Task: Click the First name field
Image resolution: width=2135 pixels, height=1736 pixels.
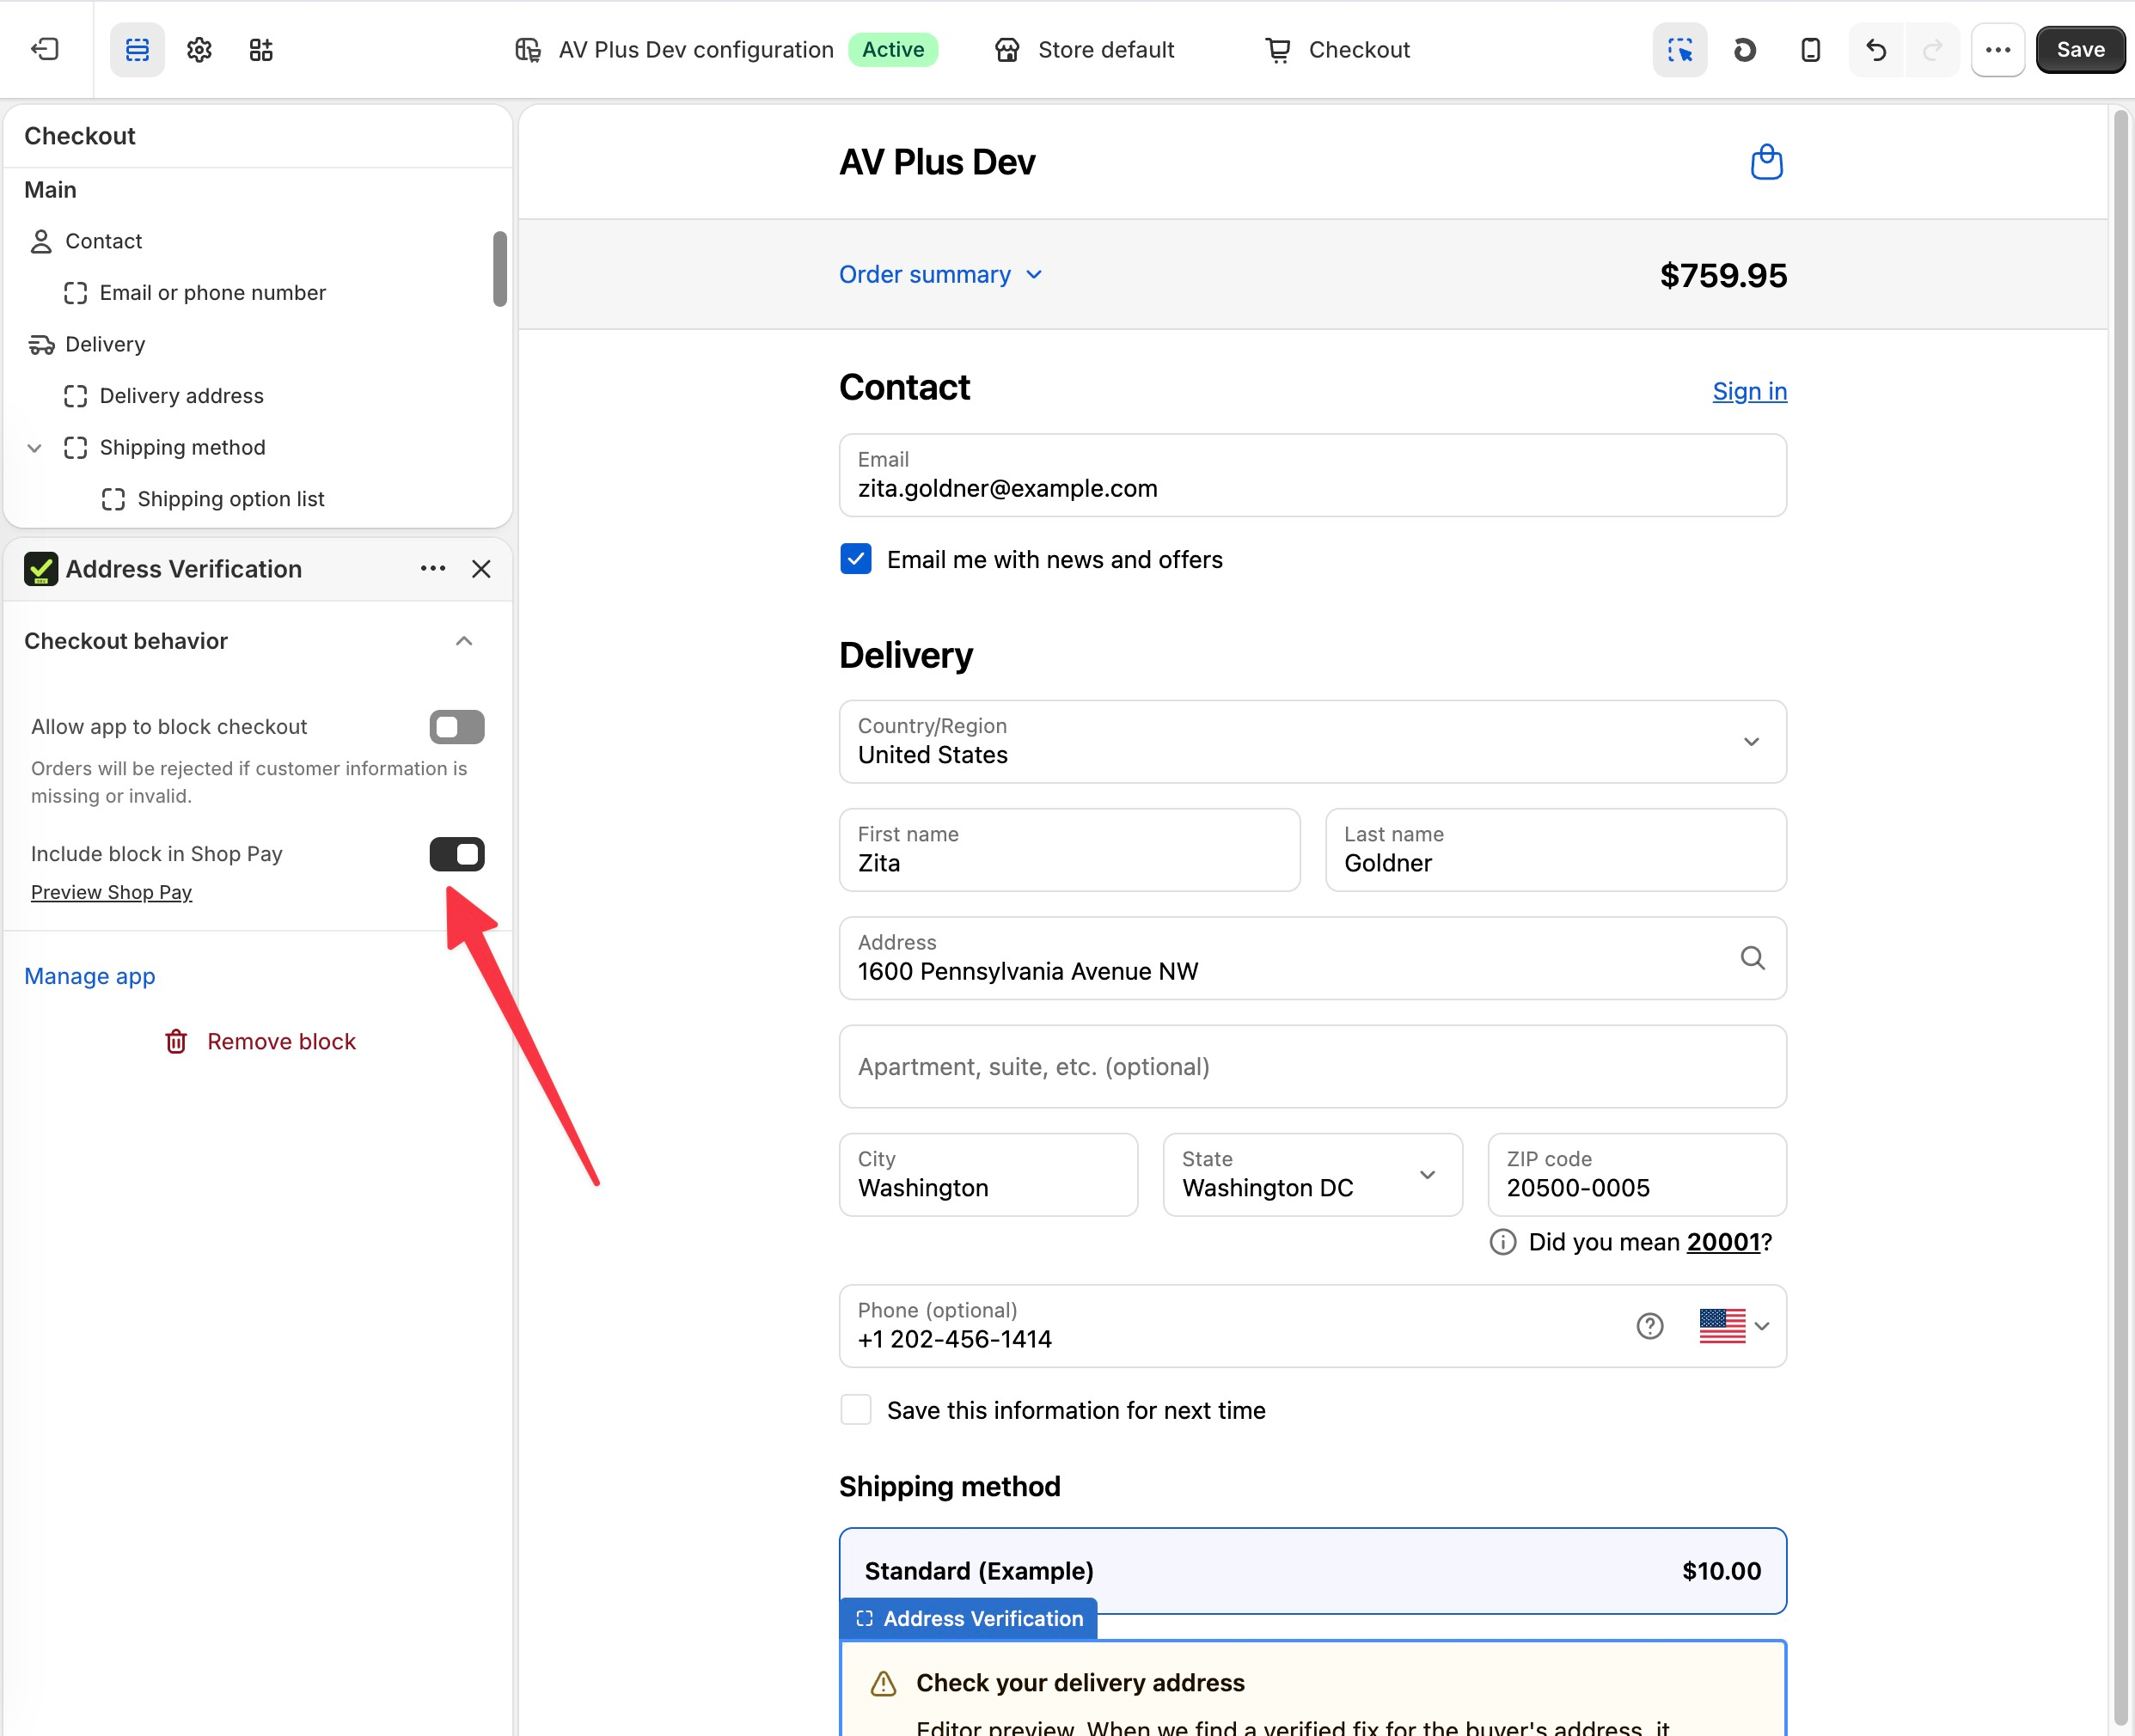Action: 1070,850
